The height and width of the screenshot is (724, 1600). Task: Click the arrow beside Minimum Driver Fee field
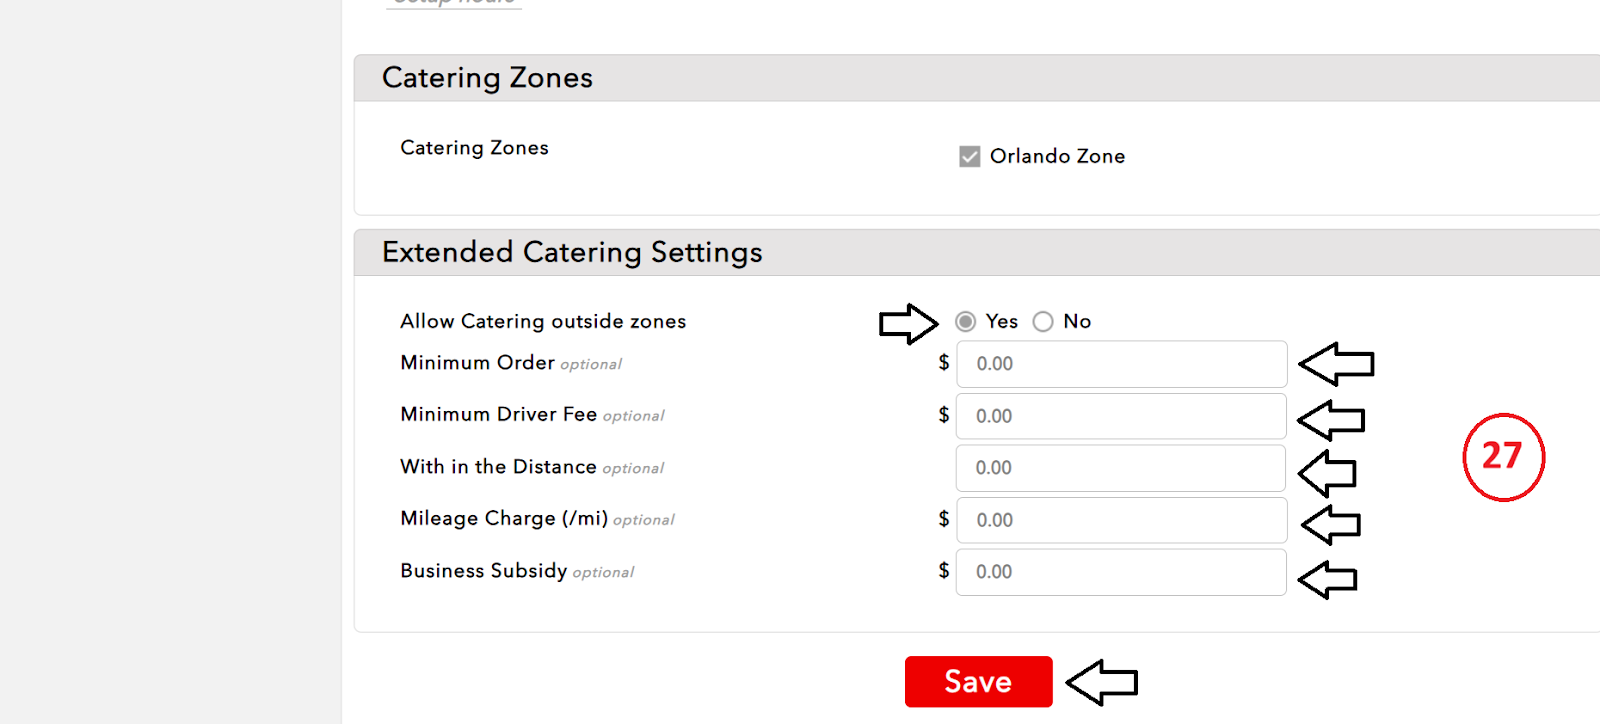coord(1331,420)
